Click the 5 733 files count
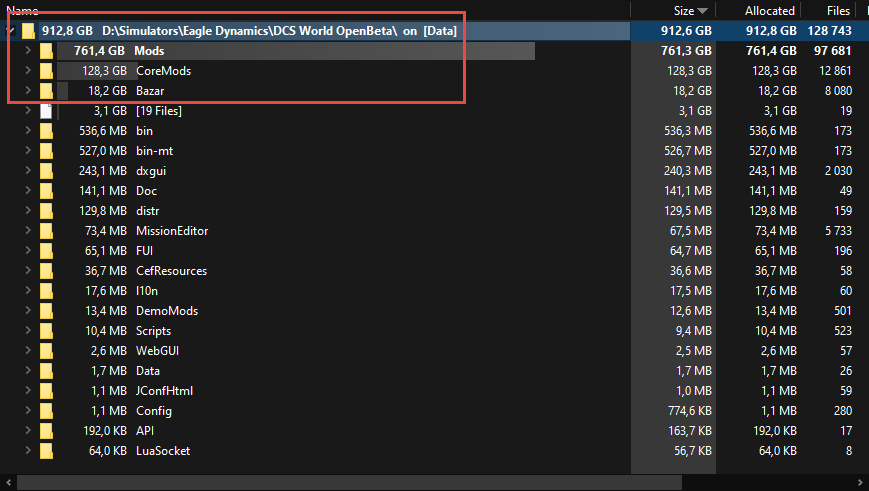The width and height of the screenshot is (869, 491). (839, 231)
